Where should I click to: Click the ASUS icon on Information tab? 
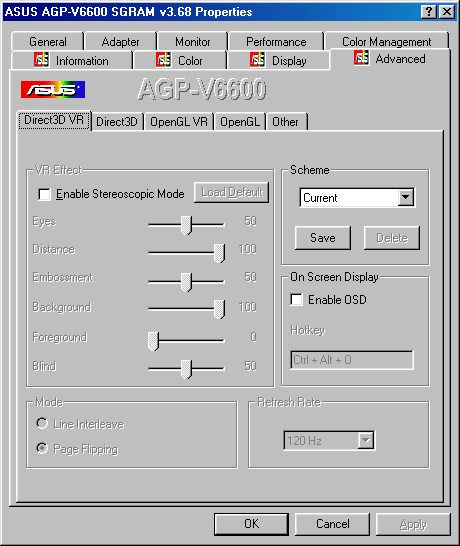tap(41, 60)
